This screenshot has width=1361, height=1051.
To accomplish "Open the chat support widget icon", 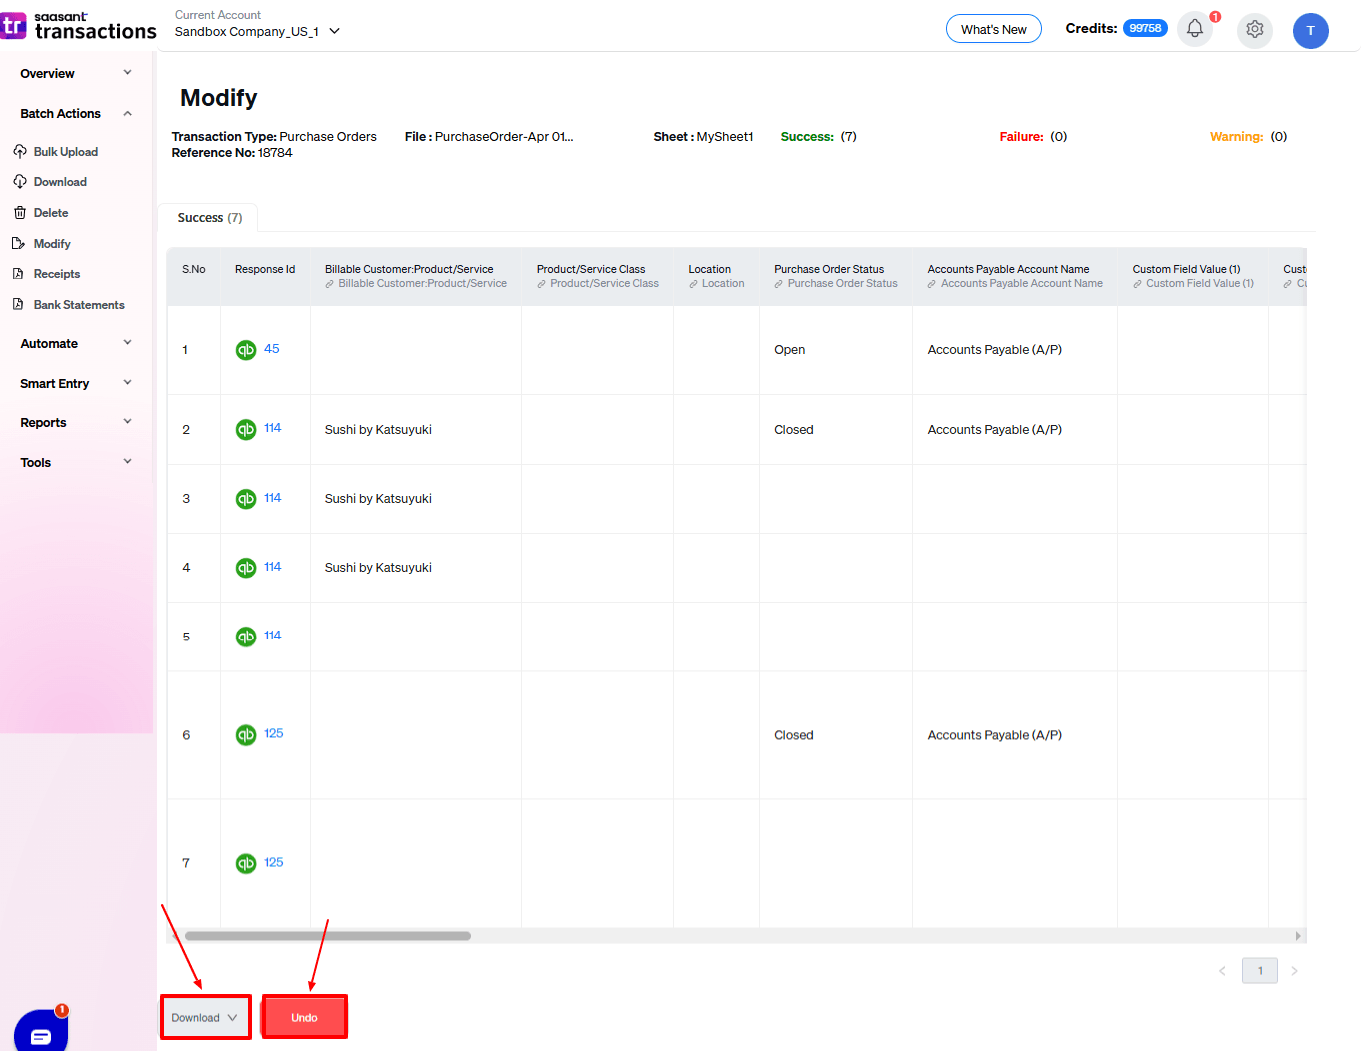I will point(41,1034).
